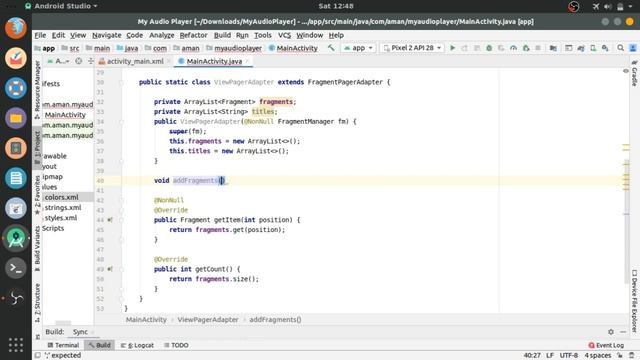Open the Android Studio top bar app menu
The height and width of the screenshot is (360, 640).
[61, 6]
